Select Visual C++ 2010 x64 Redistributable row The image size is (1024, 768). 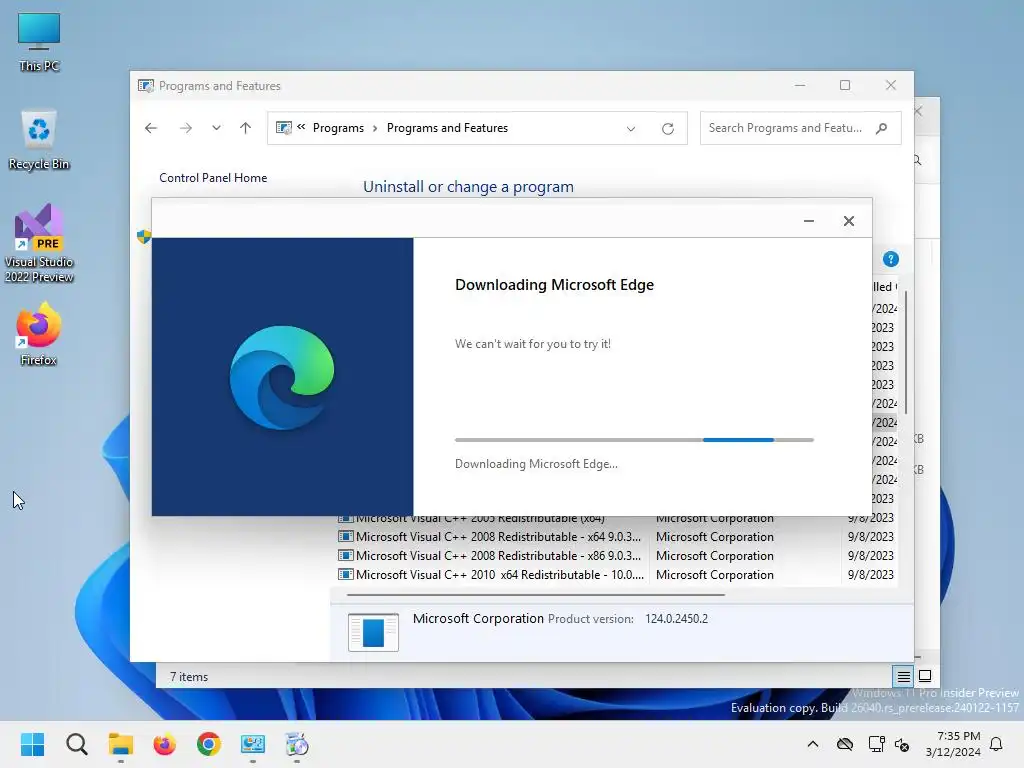pyautogui.click(x=616, y=575)
